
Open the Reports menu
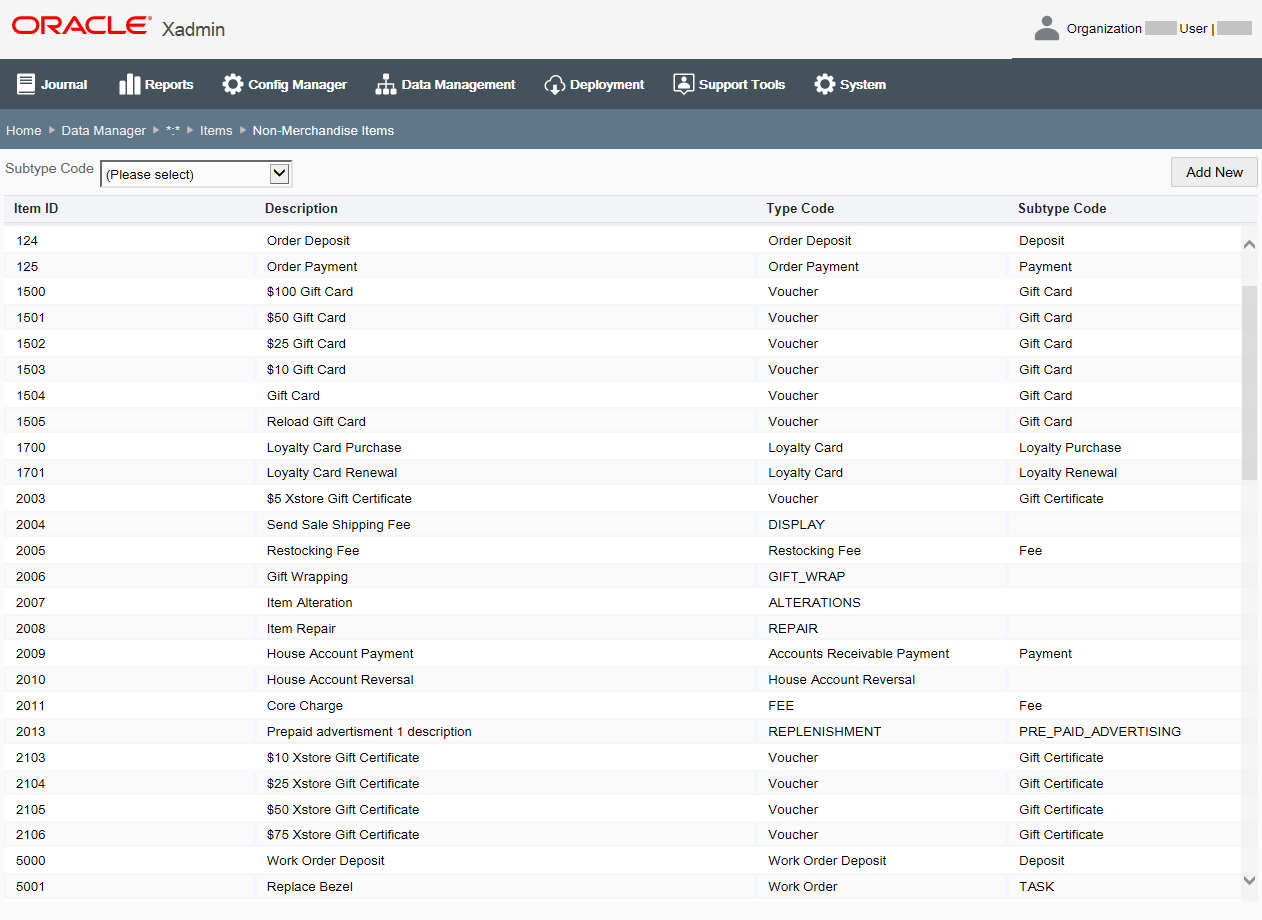[x=156, y=84]
